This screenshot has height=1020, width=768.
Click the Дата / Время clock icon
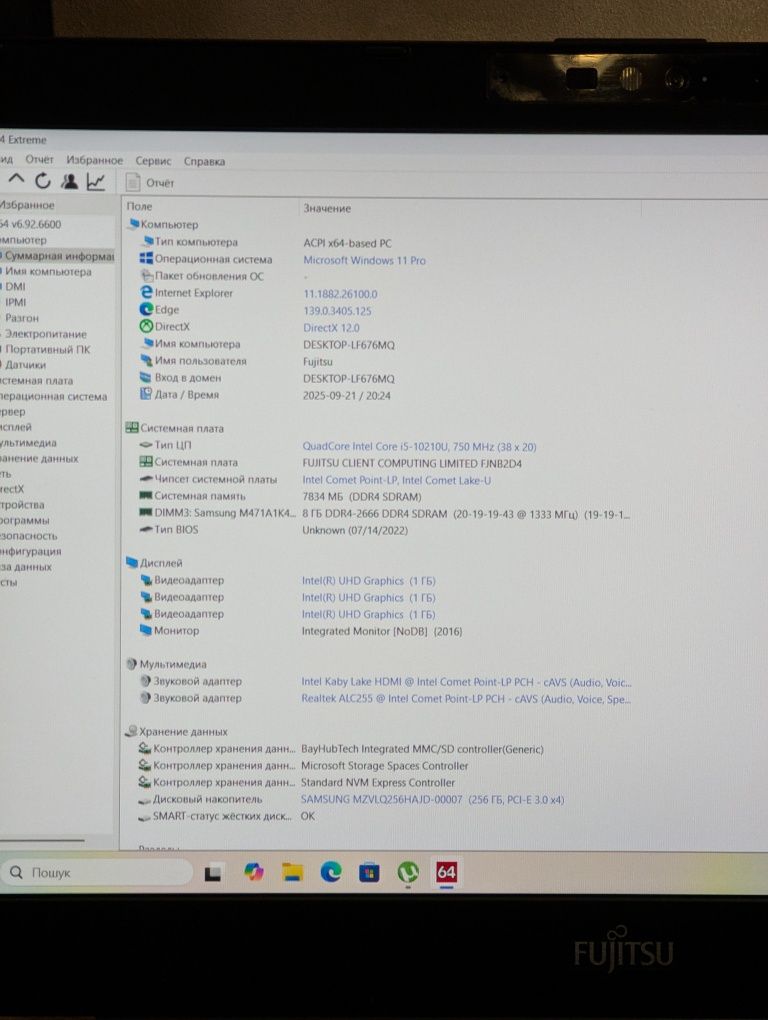146,394
